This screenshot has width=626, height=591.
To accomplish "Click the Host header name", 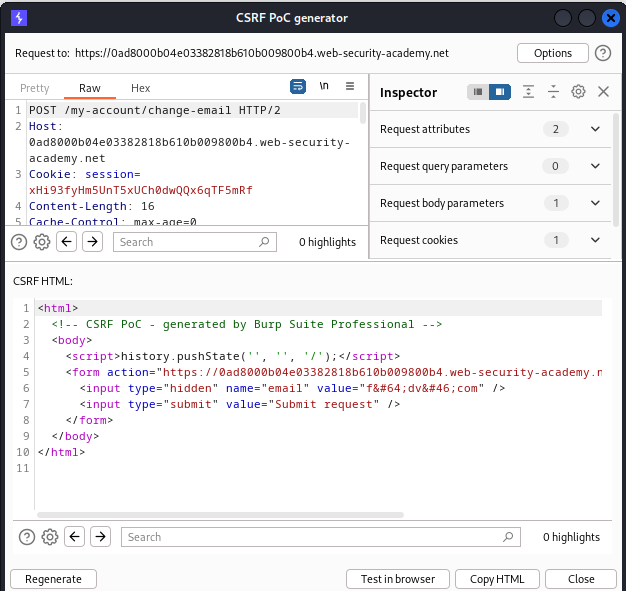I will 43,126.
